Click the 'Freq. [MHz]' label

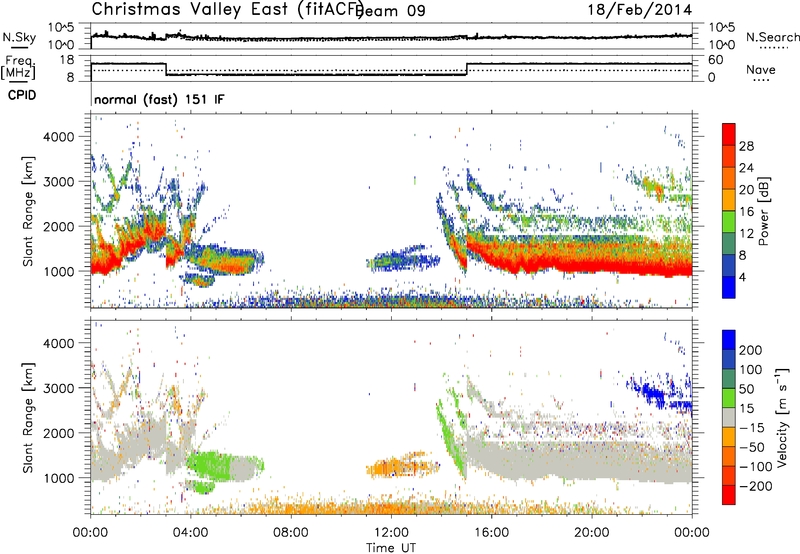pyautogui.click(x=18, y=67)
